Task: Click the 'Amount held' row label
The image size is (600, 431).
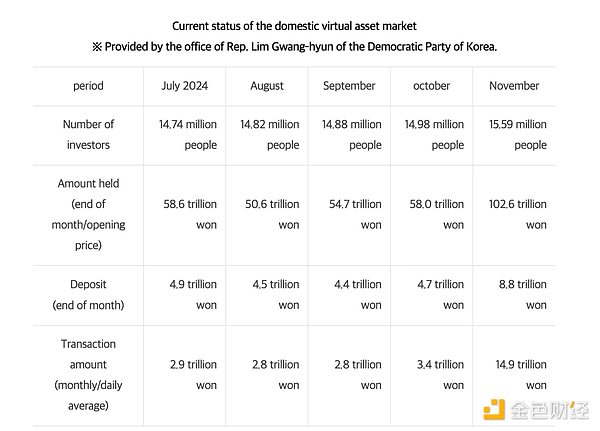Action: point(88,214)
